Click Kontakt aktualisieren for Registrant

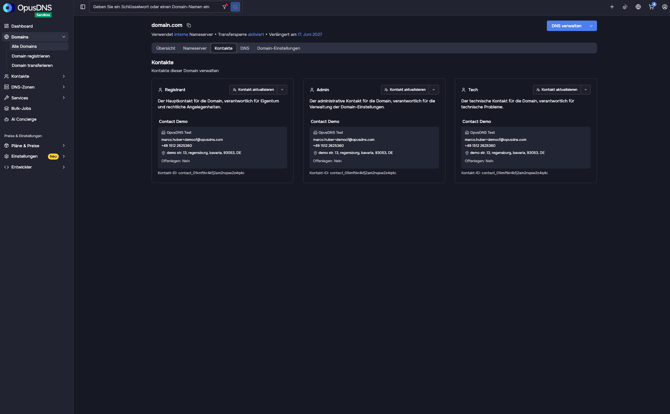253,90
